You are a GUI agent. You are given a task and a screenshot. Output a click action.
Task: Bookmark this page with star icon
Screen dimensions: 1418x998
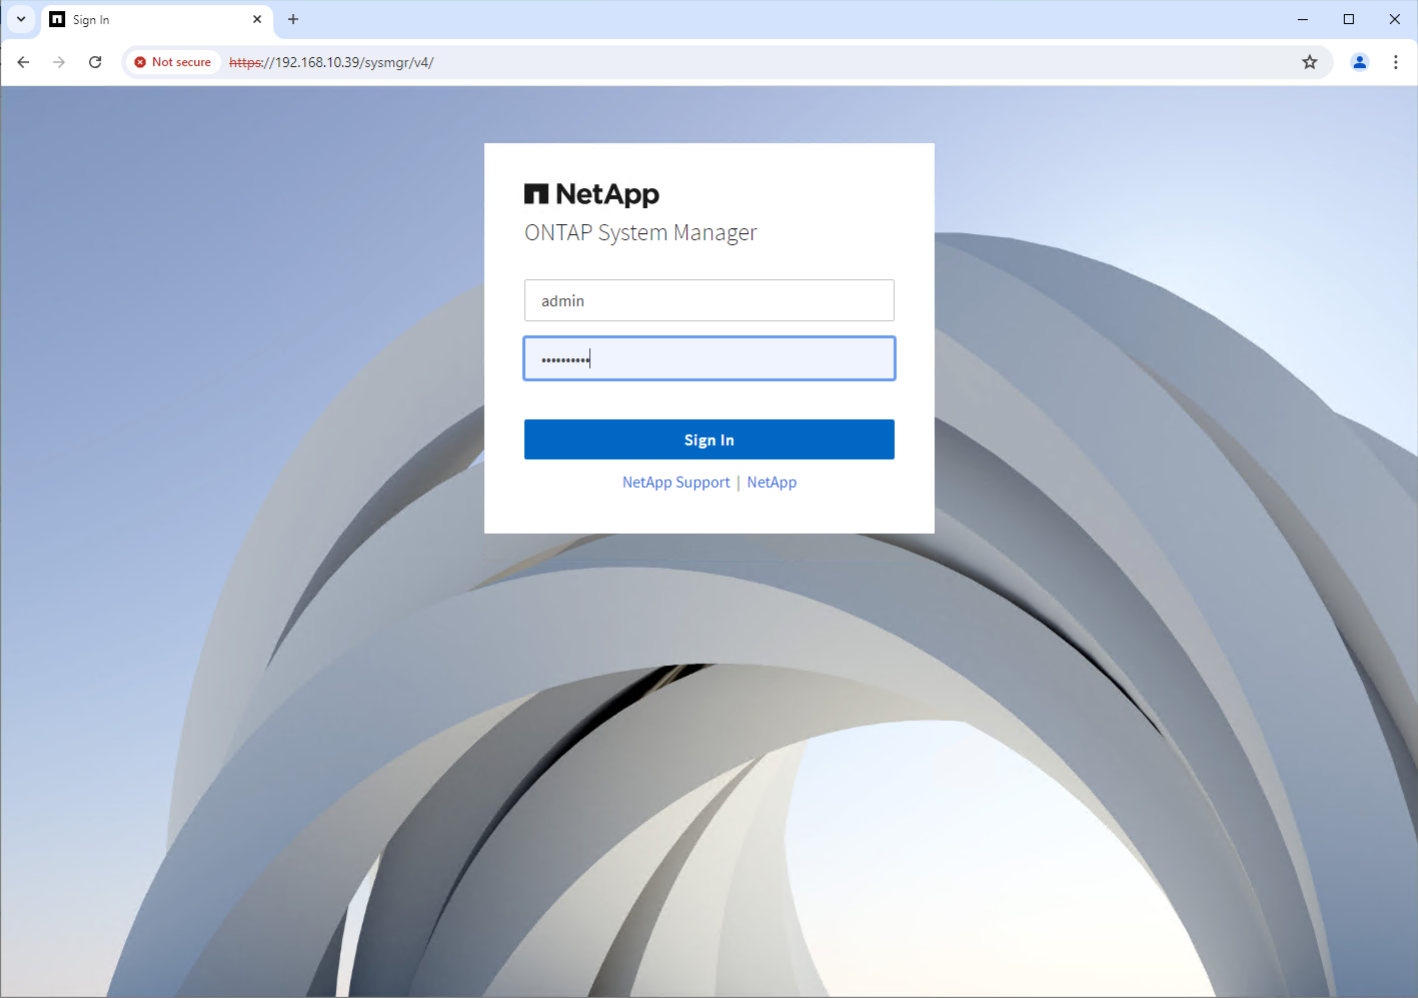[1309, 62]
